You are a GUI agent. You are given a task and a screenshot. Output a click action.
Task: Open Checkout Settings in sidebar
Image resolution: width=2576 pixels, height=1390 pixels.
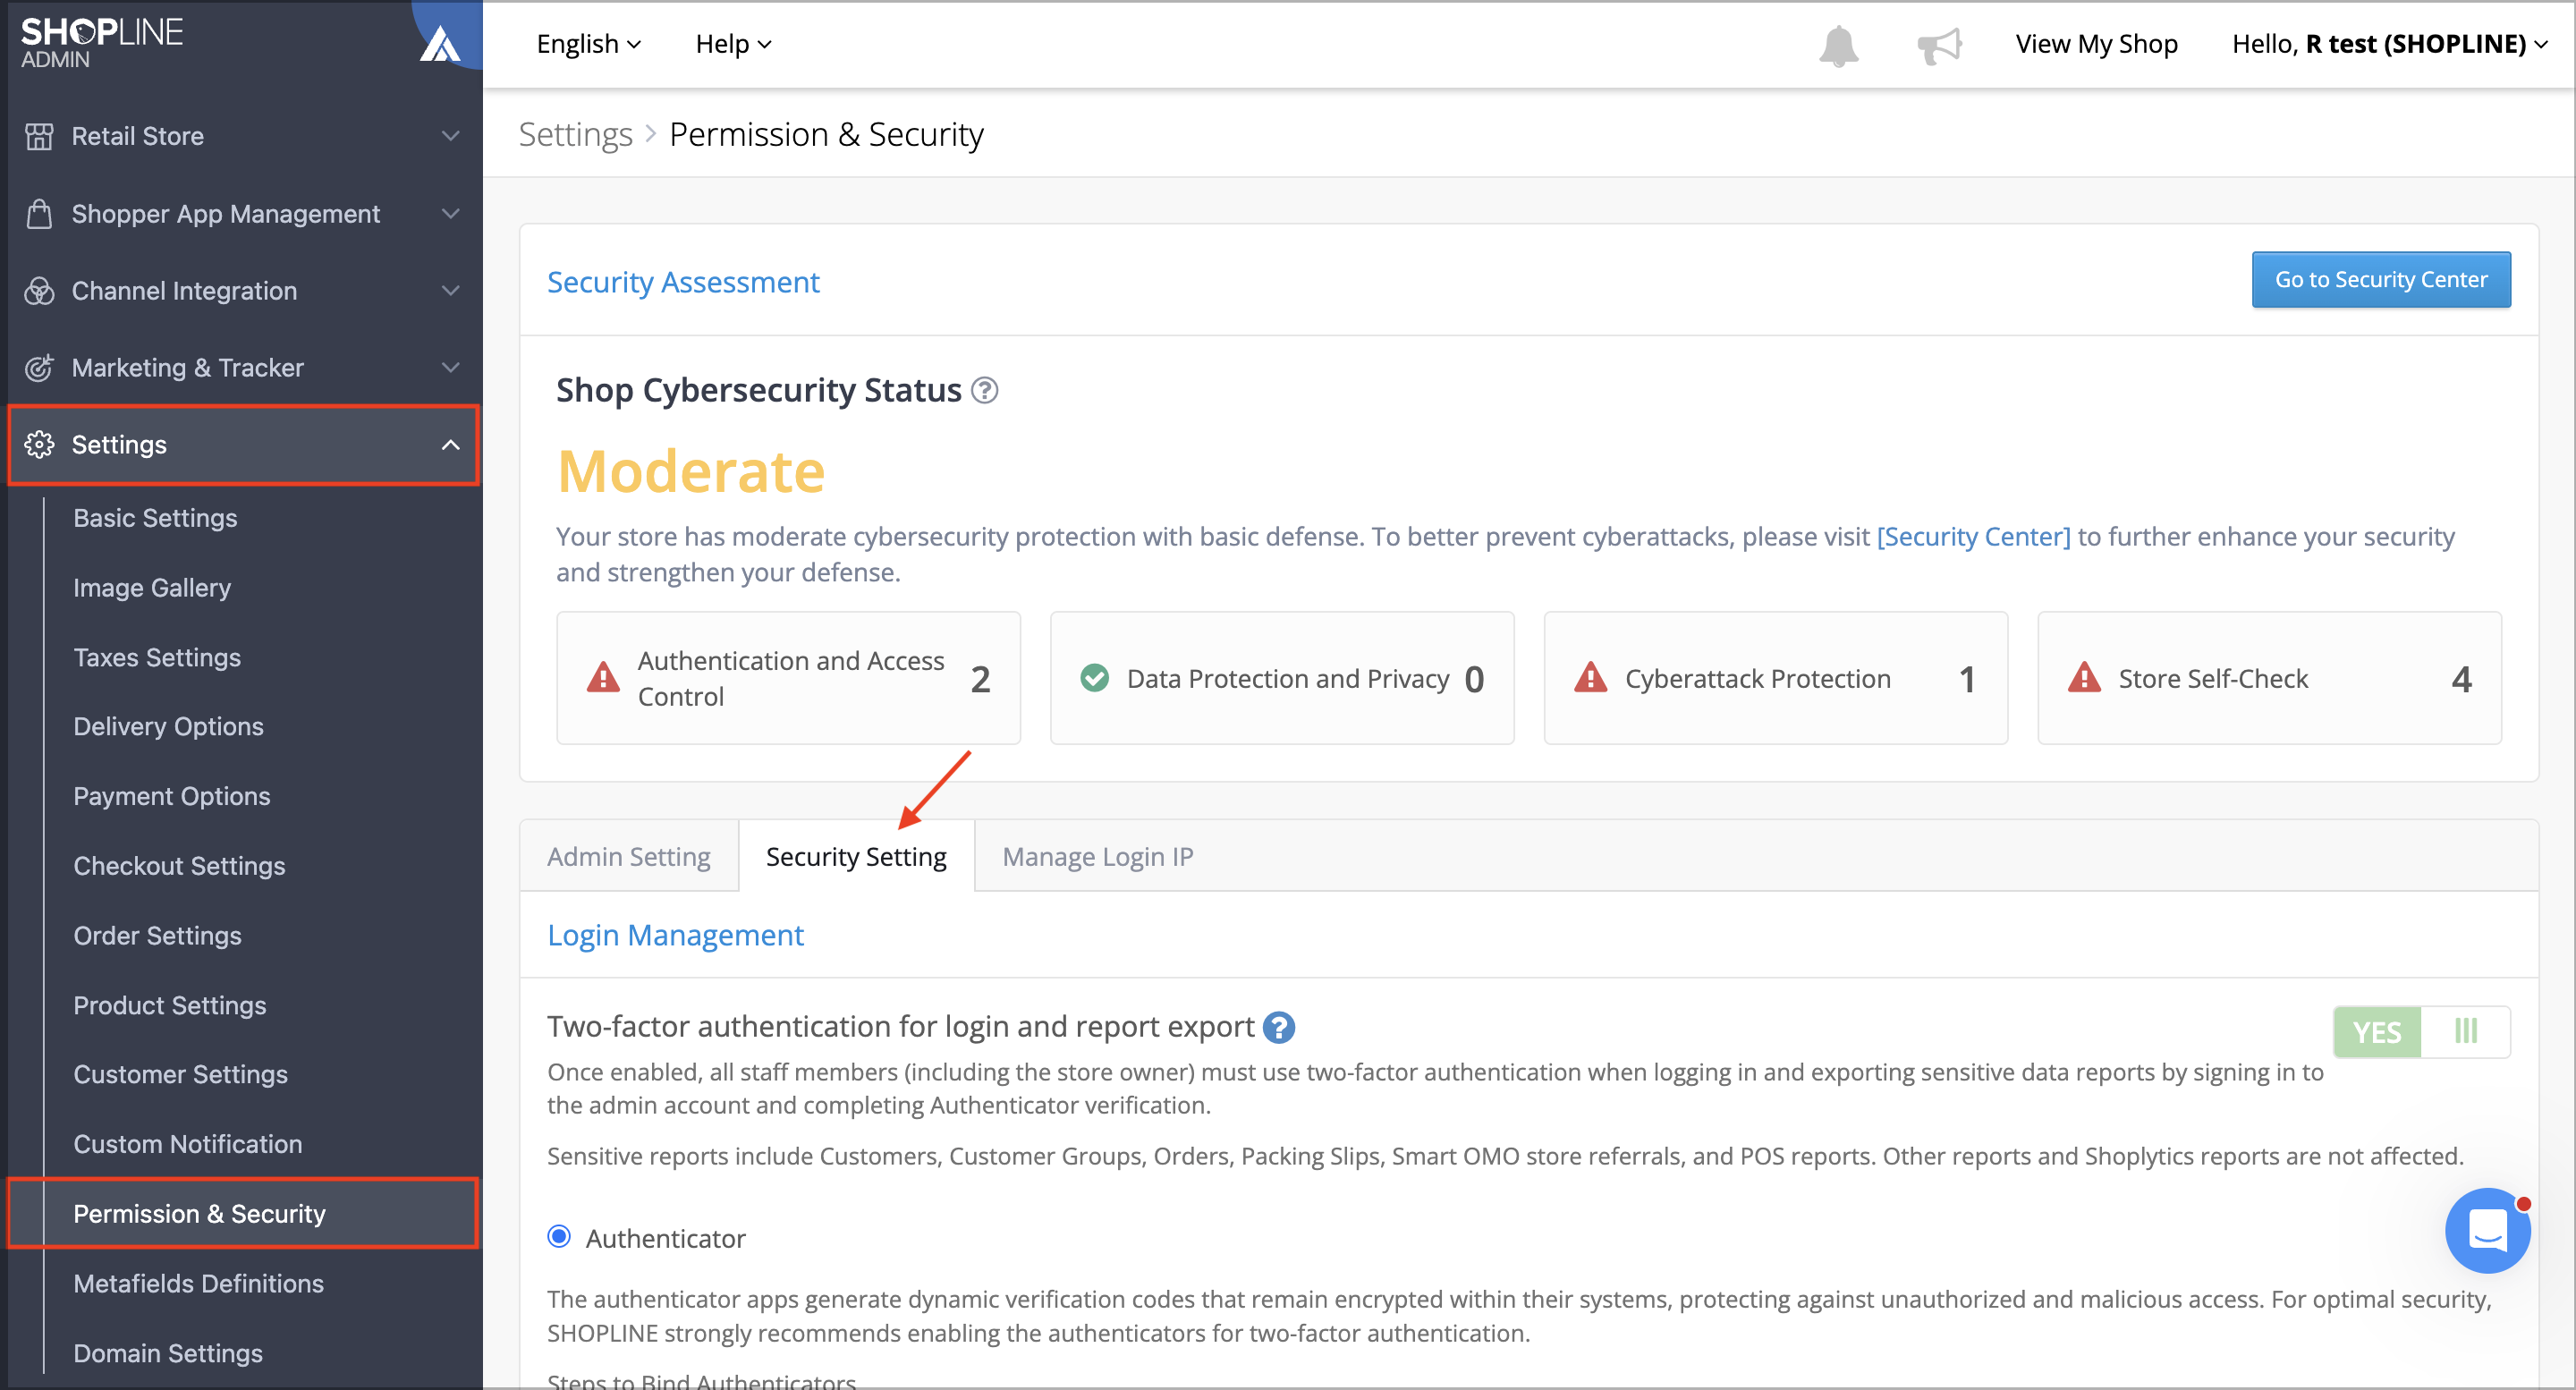[179, 866]
